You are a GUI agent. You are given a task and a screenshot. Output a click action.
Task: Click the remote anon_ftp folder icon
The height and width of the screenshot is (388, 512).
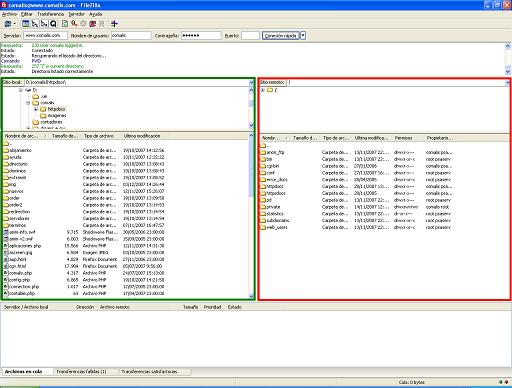click(x=263, y=152)
